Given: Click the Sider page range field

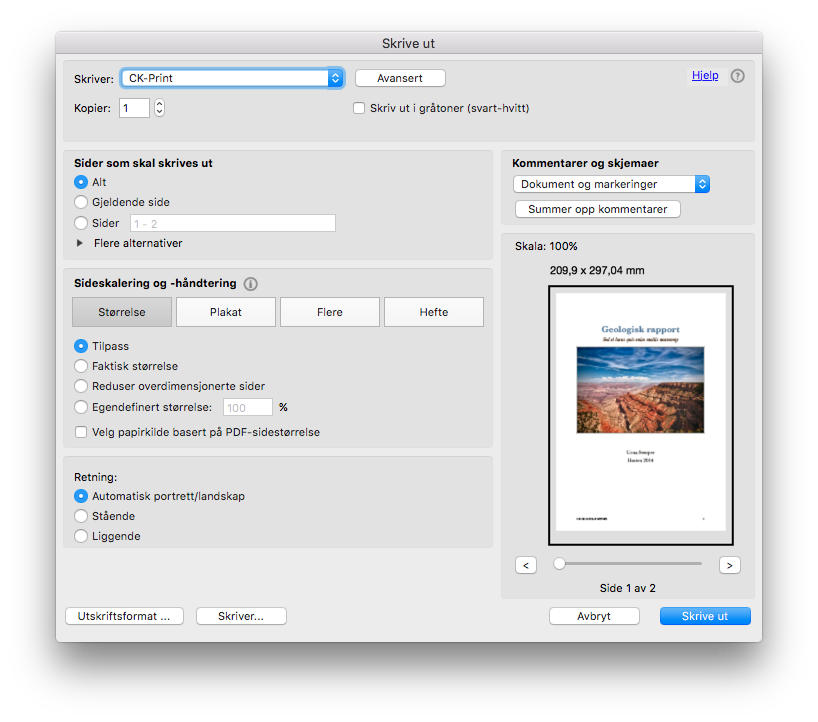Looking at the screenshot, I should tap(233, 223).
